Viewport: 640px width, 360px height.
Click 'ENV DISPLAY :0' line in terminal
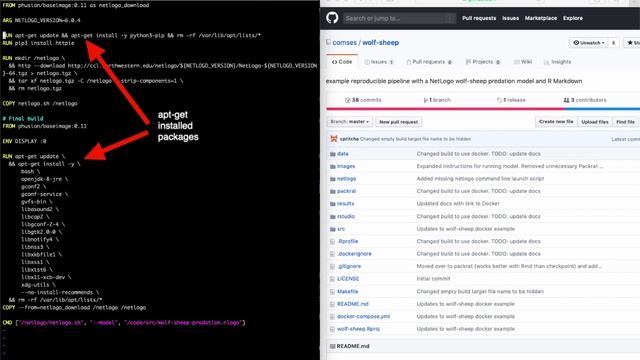coord(24,141)
